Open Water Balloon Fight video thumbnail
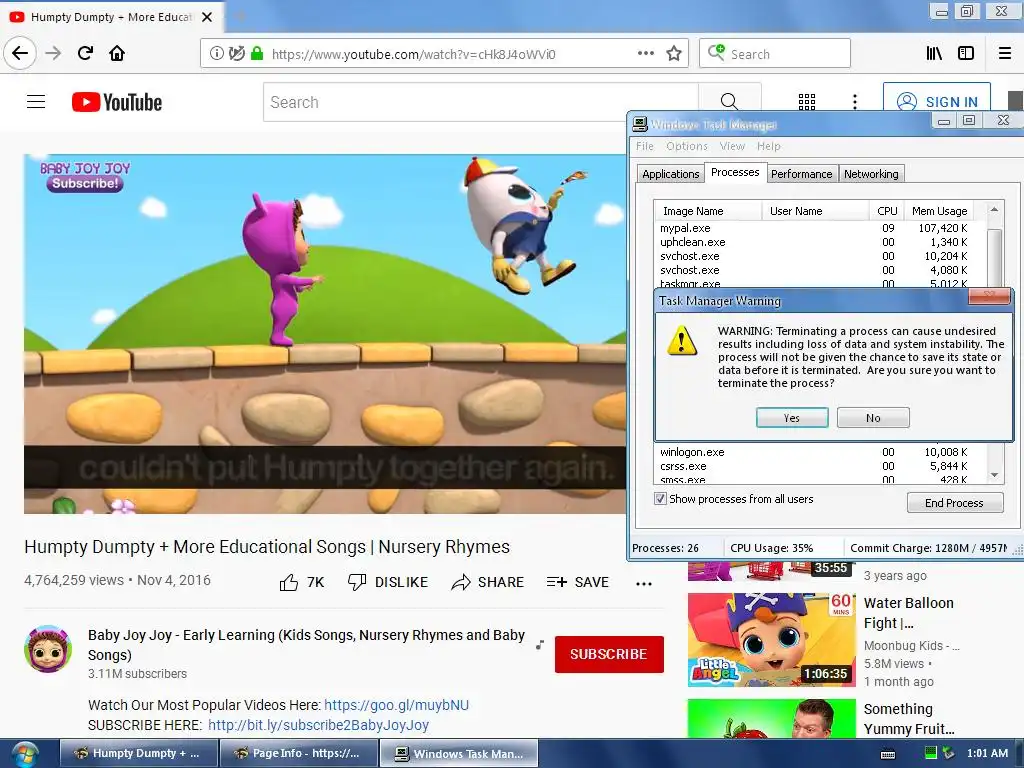This screenshot has height=768, width=1024. click(x=771, y=639)
